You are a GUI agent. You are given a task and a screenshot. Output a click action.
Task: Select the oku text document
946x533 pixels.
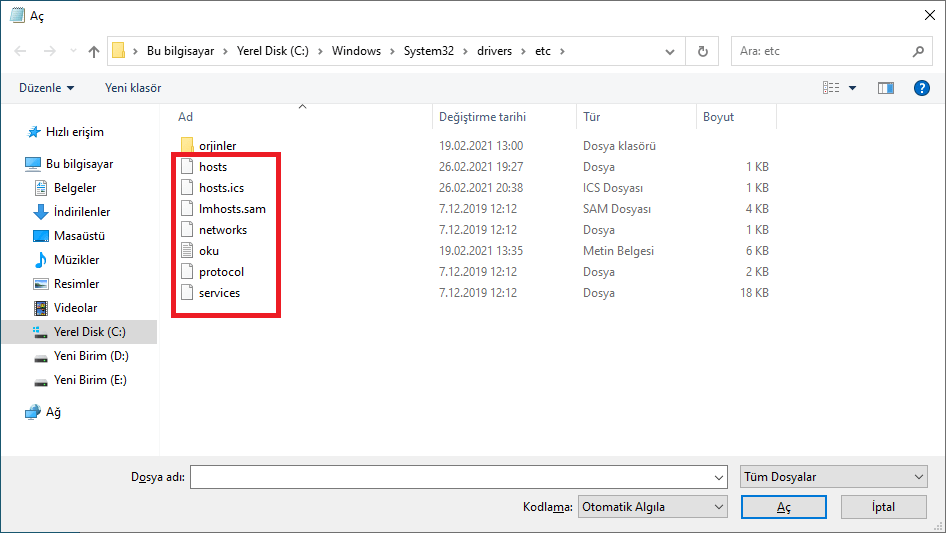(x=209, y=251)
